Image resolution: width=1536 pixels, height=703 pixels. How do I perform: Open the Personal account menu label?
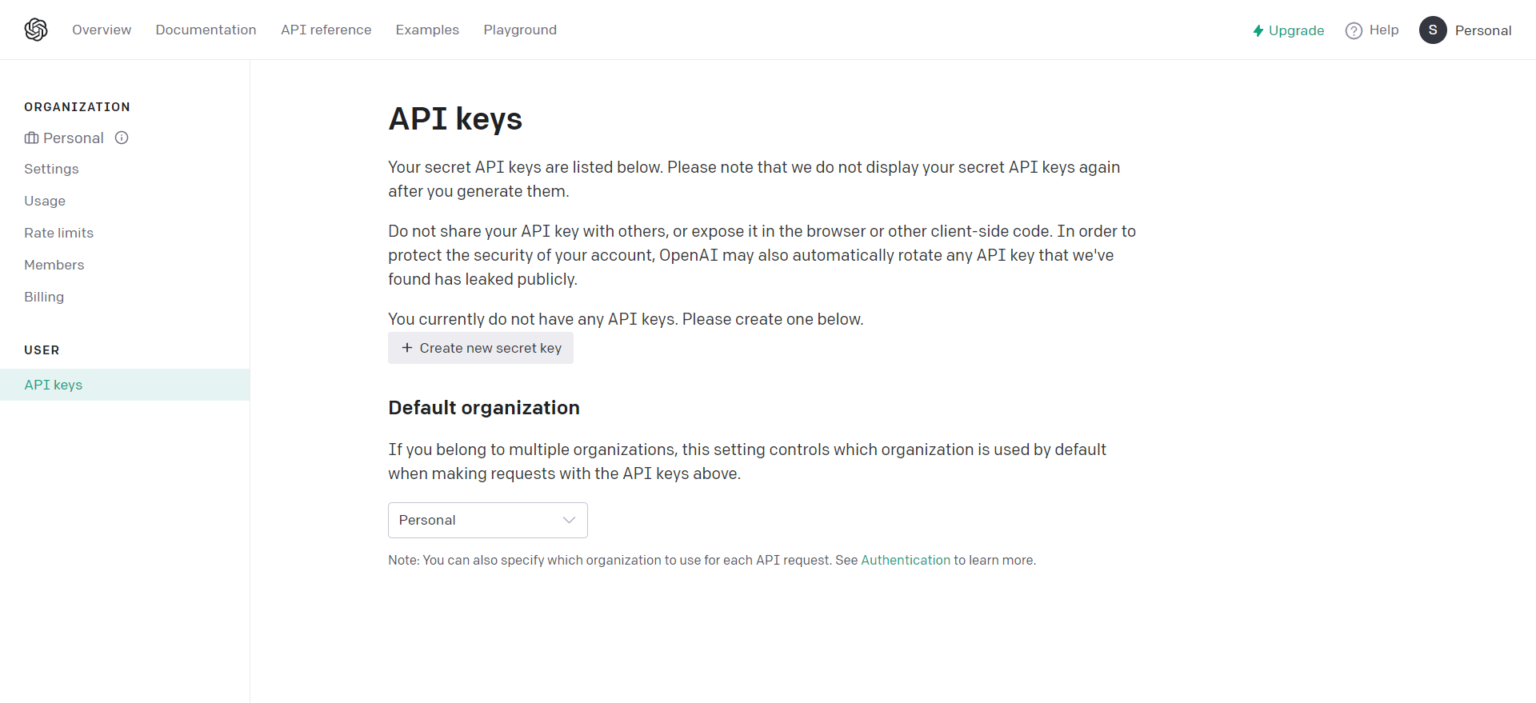click(1482, 31)
